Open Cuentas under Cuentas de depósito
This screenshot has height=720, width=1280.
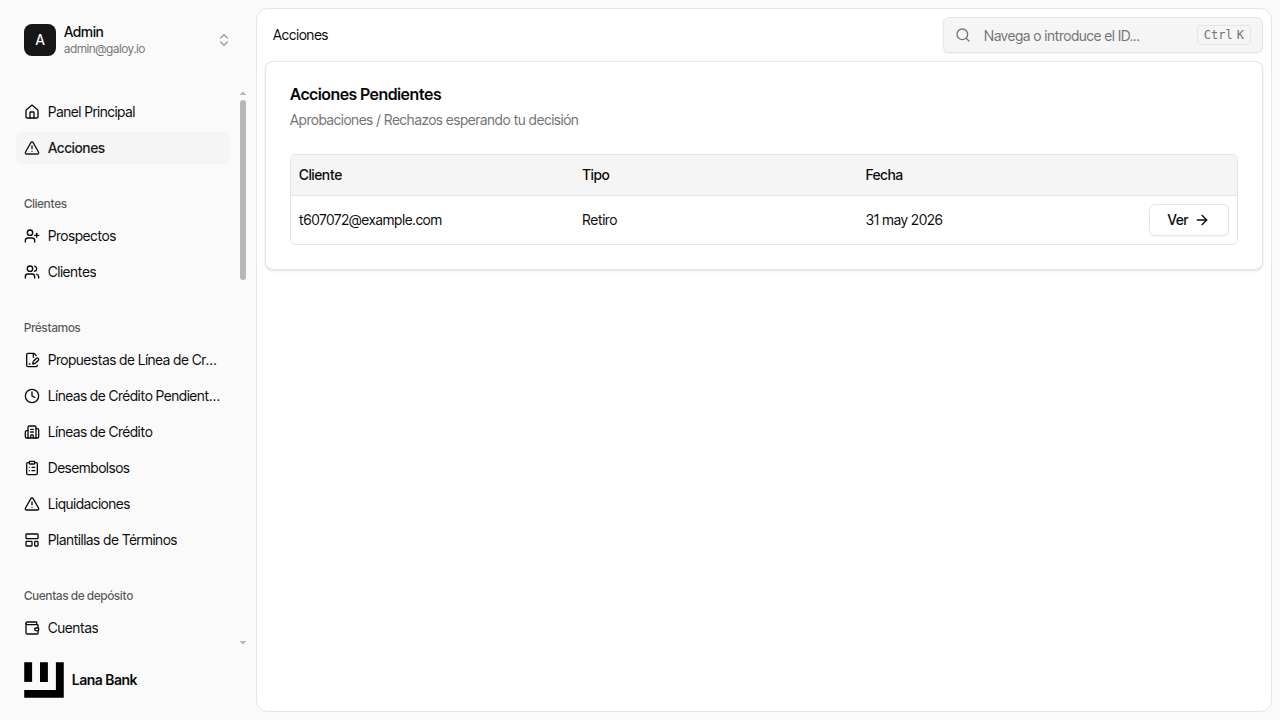click(x=123, y=628)
